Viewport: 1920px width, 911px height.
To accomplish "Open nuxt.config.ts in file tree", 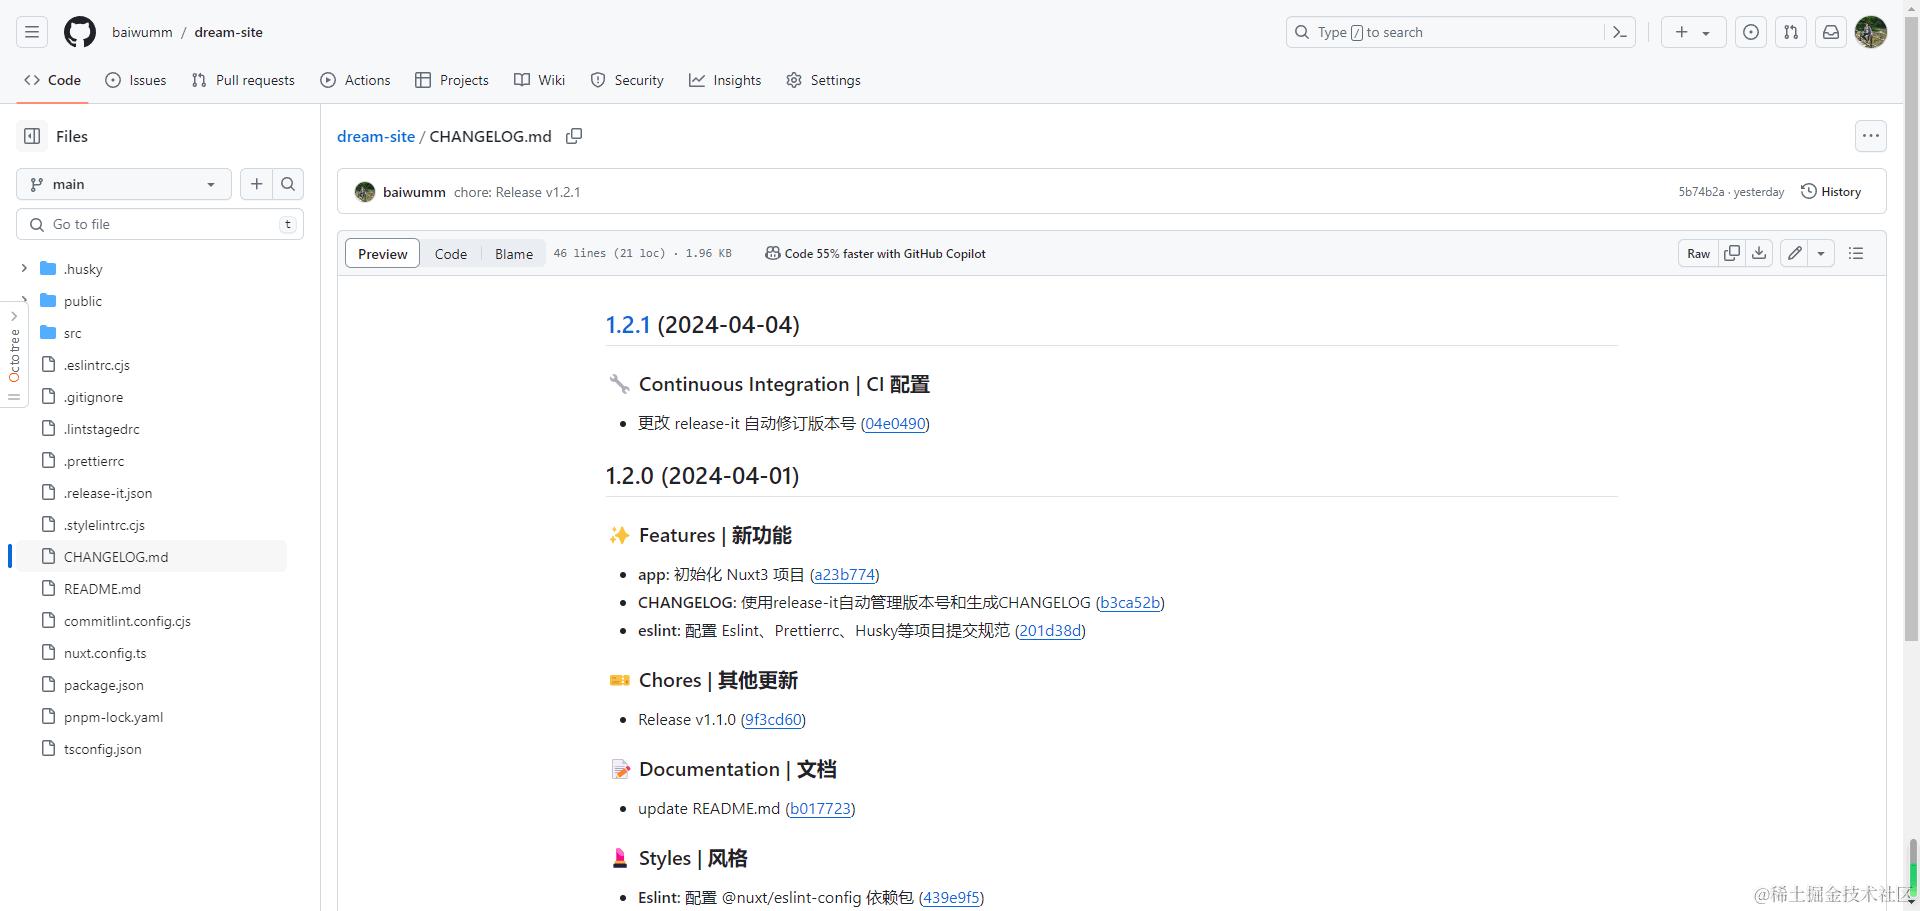I will coord(105,653).
